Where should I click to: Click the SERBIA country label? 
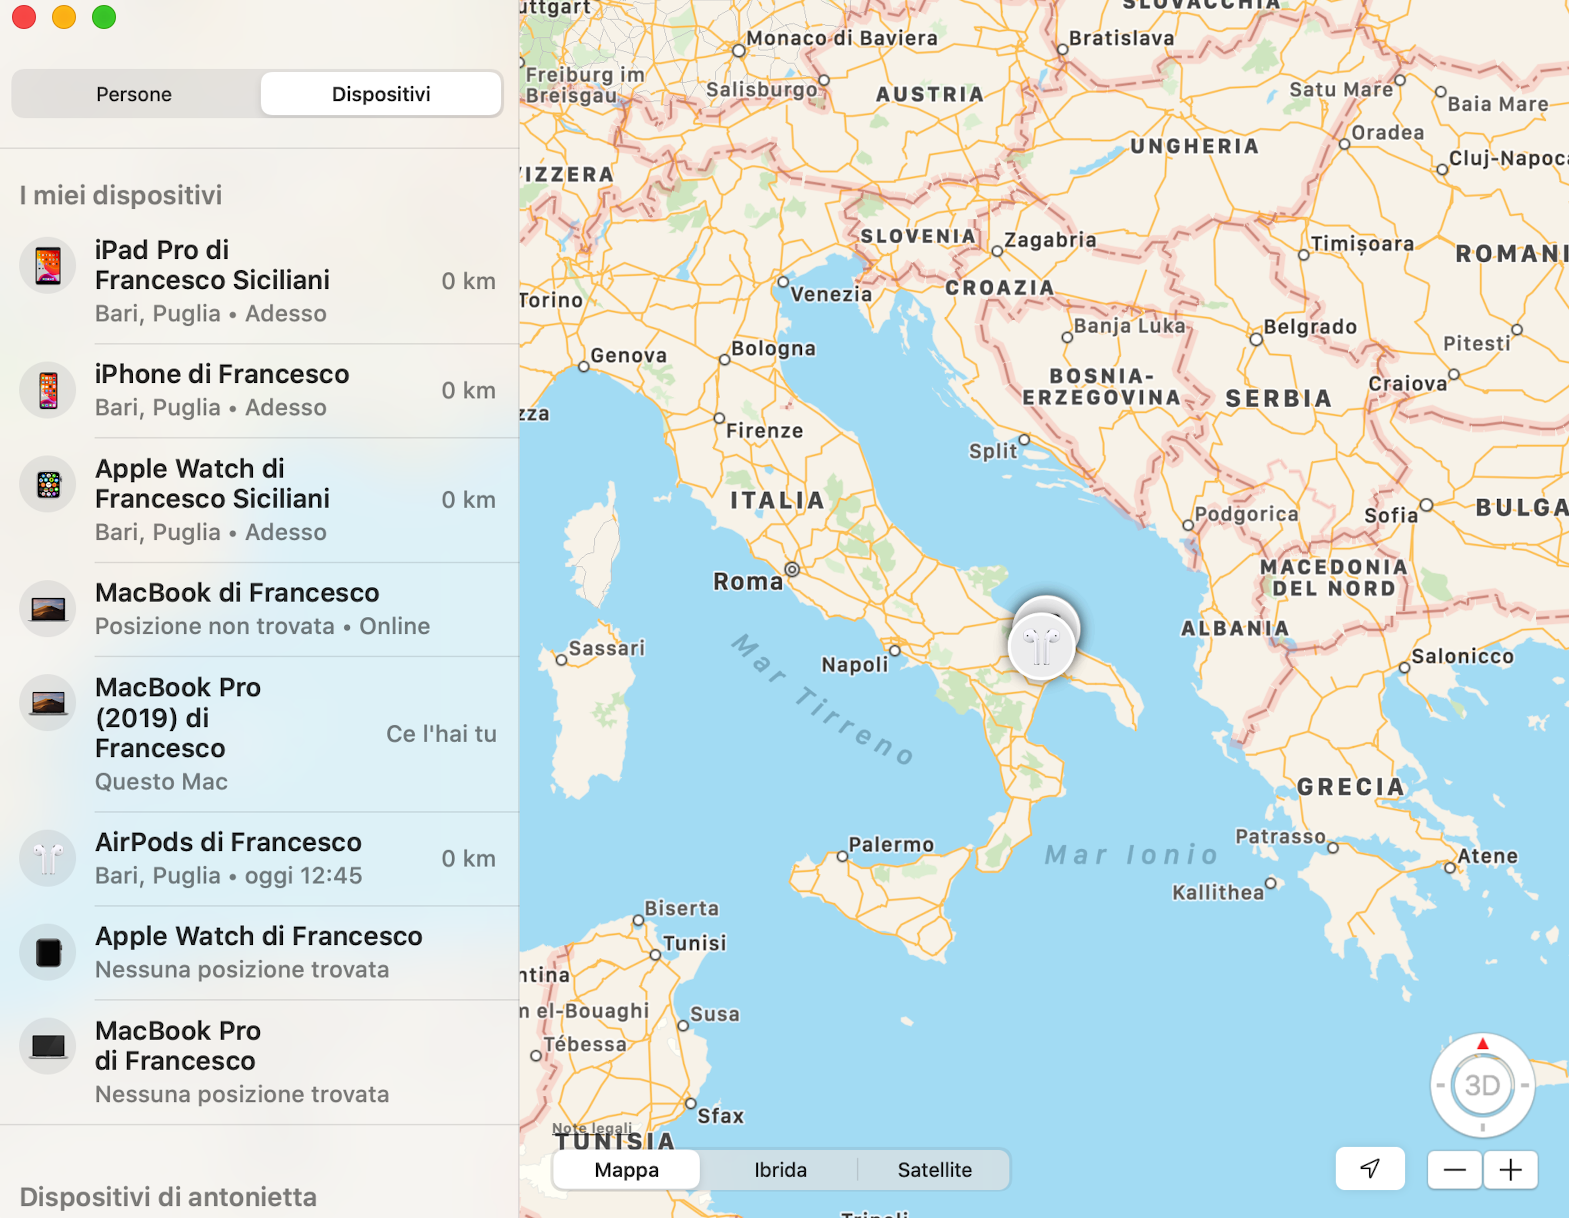click(1279, 398)
